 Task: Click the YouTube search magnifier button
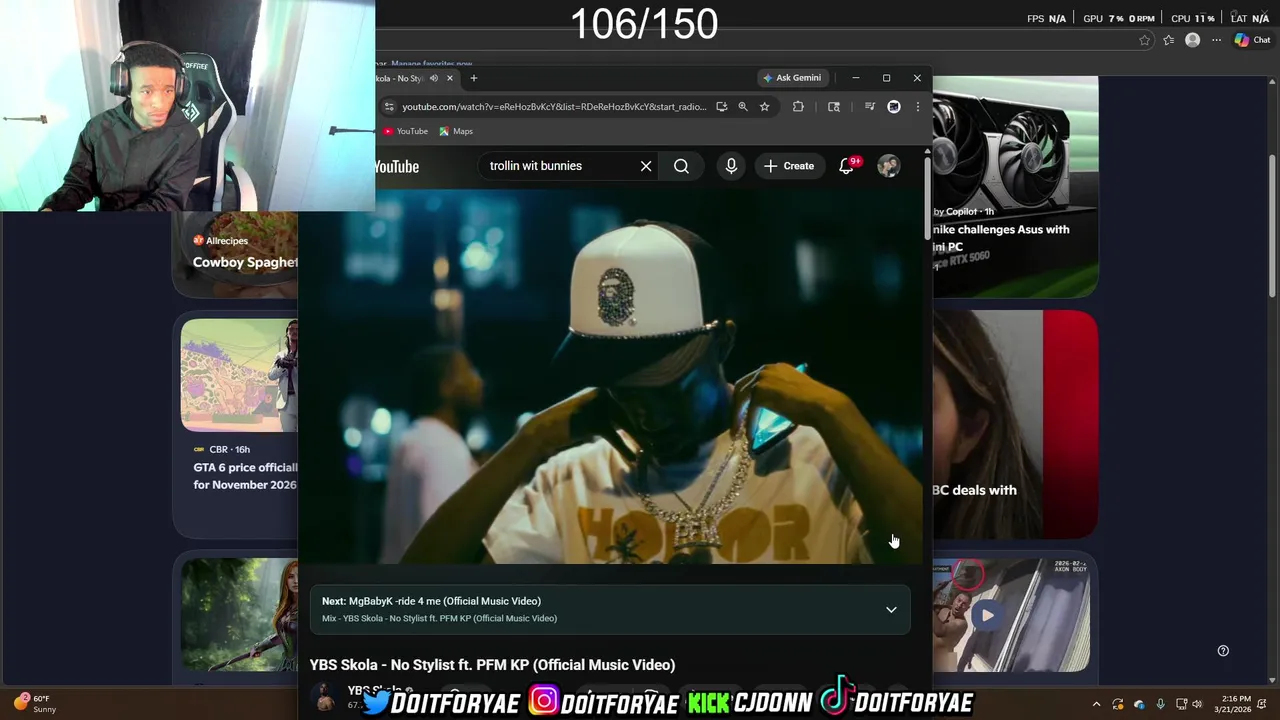pos(681,166)
